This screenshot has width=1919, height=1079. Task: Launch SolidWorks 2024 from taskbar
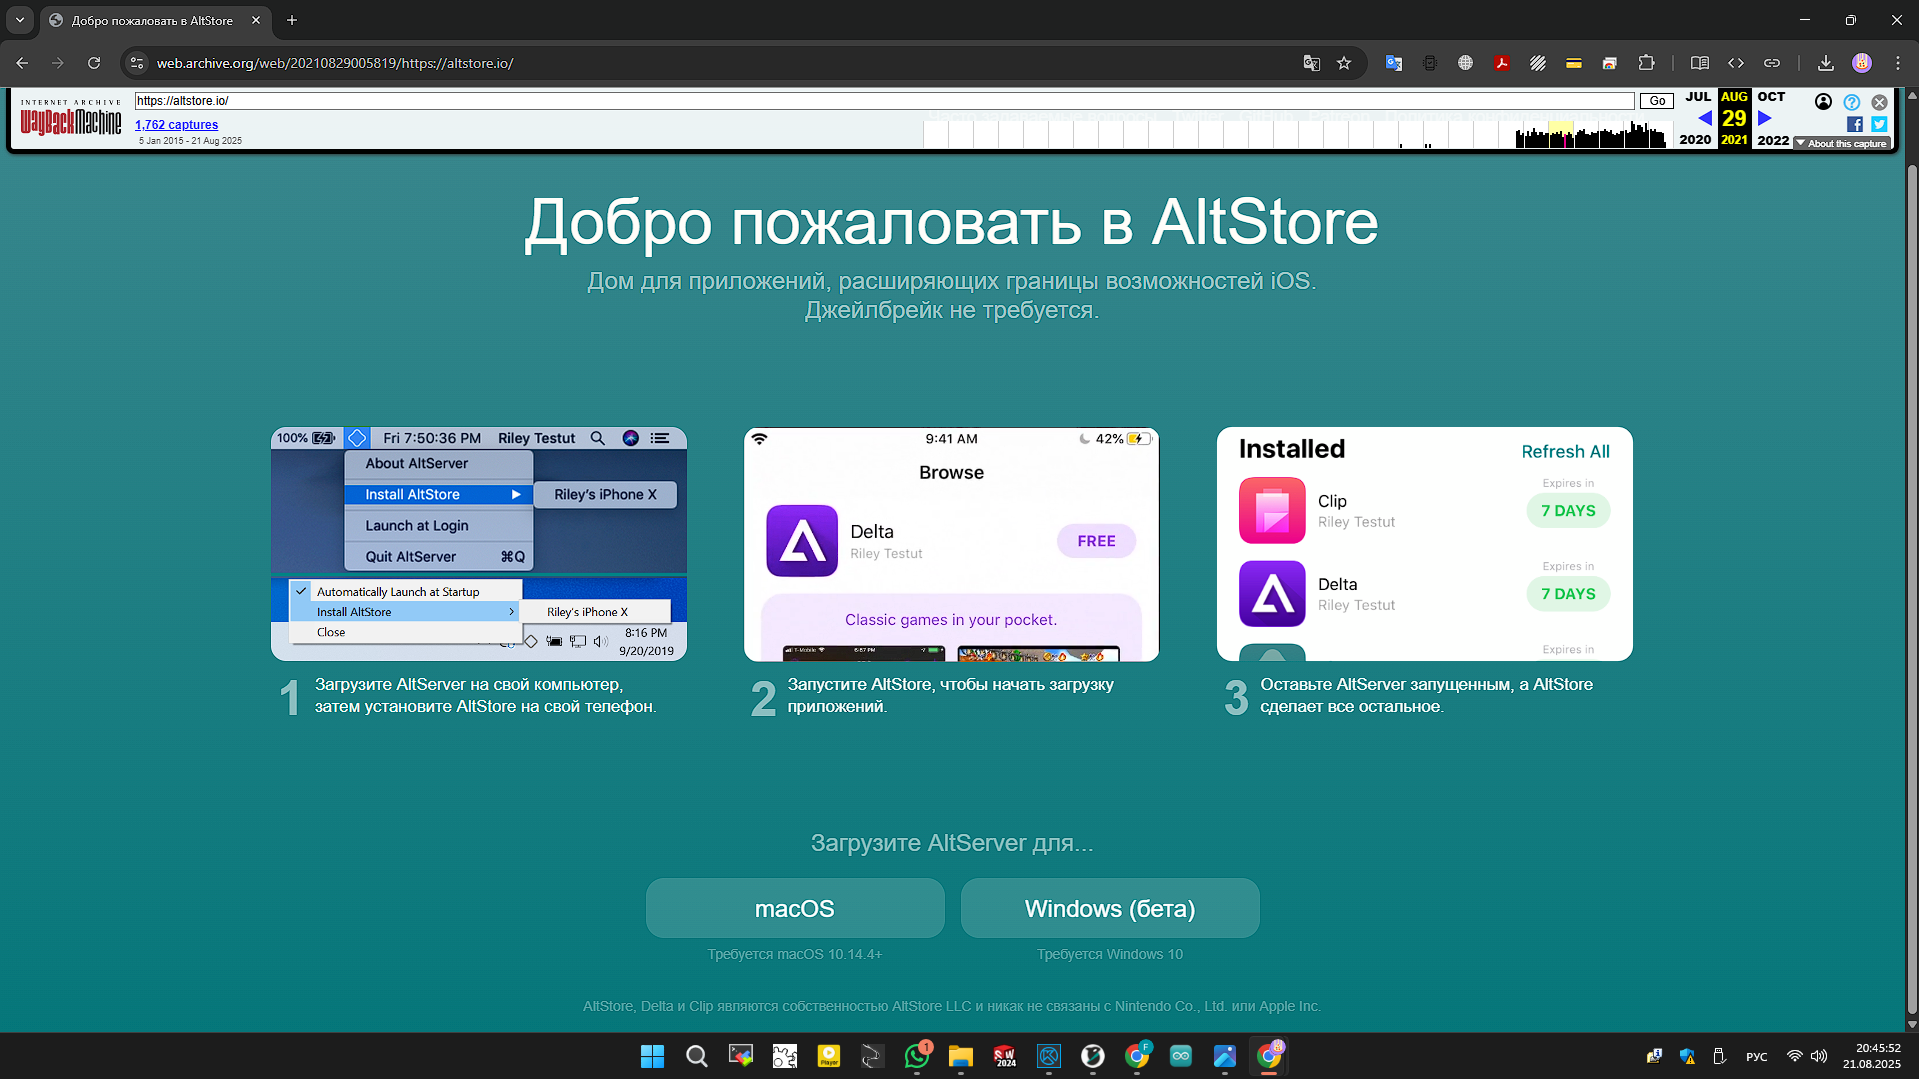(1004, 1056)
